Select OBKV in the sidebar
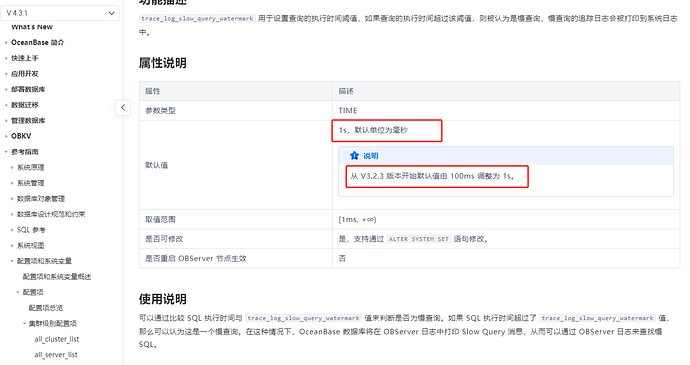Image resolution: width=690 pixels, height=365 pixels. click(21, 136)
